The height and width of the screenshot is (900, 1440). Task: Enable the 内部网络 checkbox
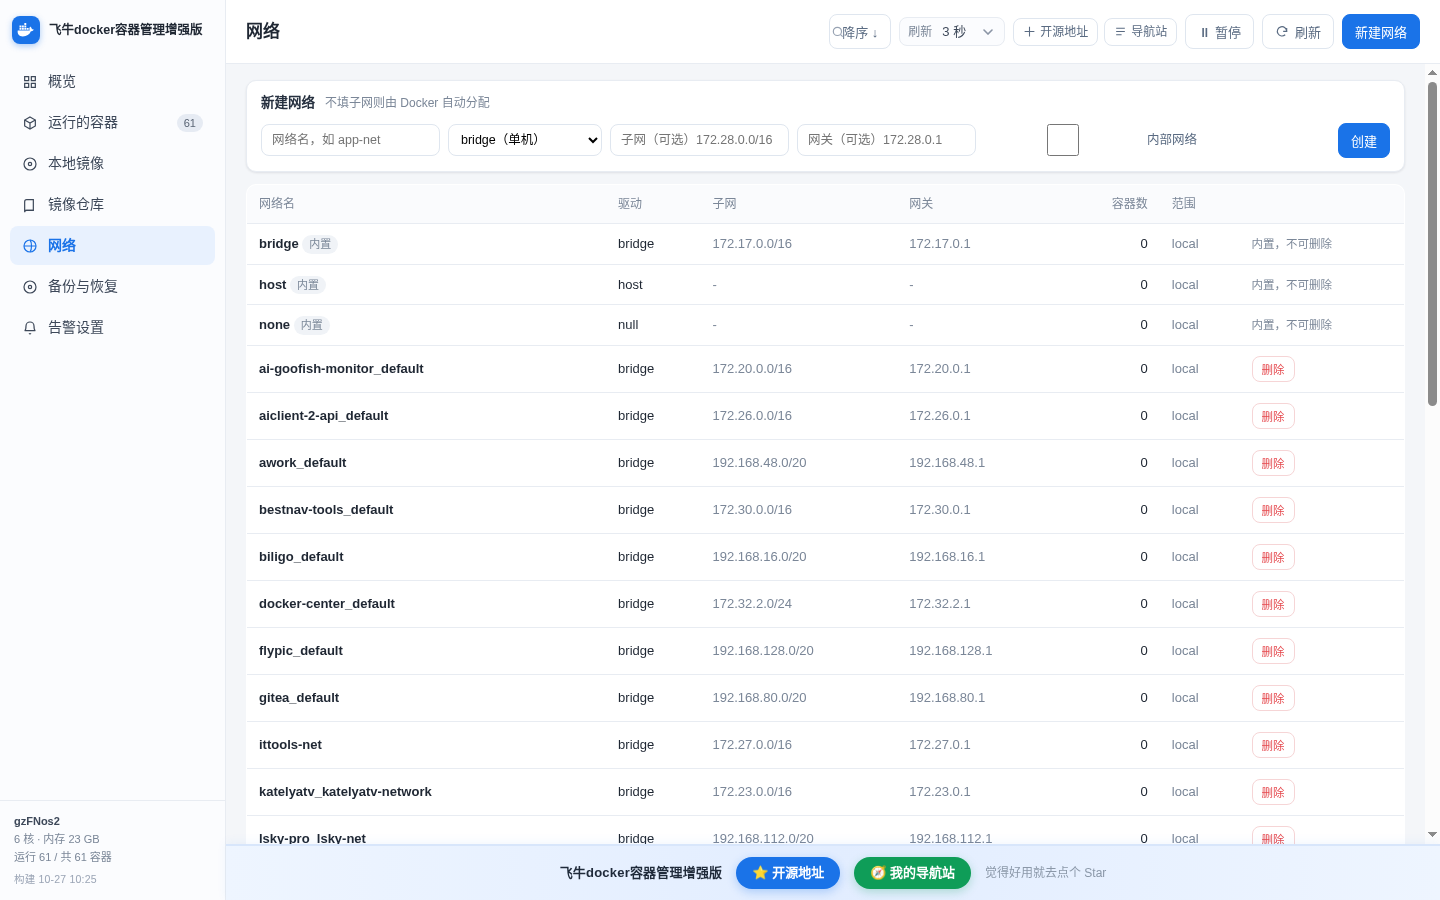coord(1063,140)
